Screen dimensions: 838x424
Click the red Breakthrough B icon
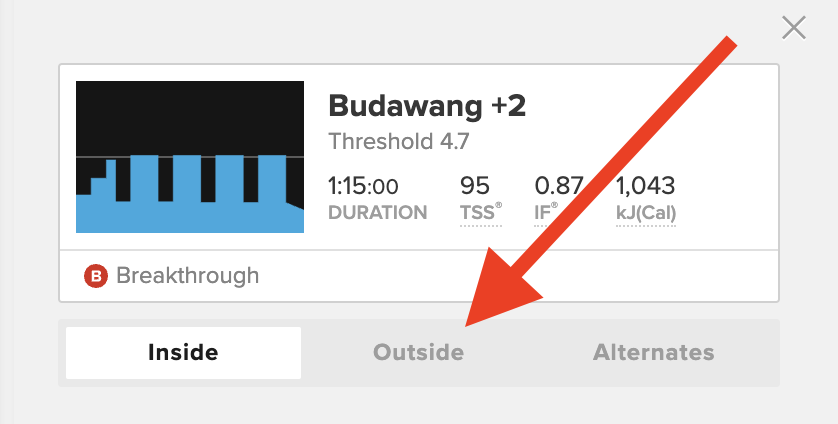point(96,276)
